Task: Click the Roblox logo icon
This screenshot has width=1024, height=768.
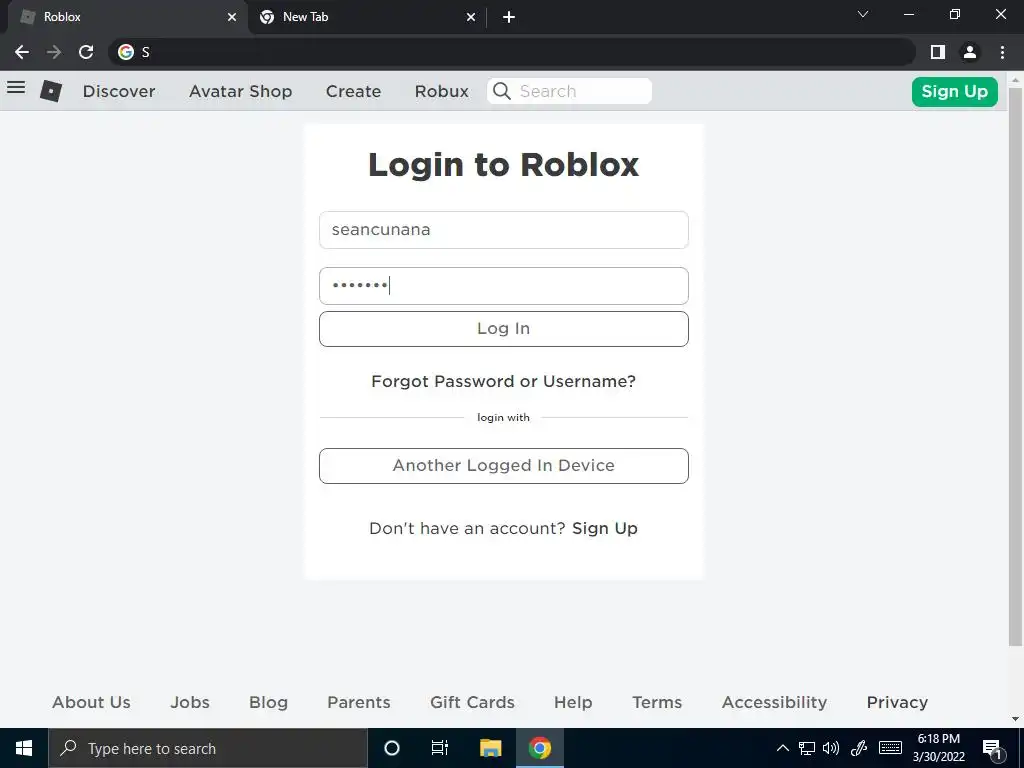Action: [51, 91]
